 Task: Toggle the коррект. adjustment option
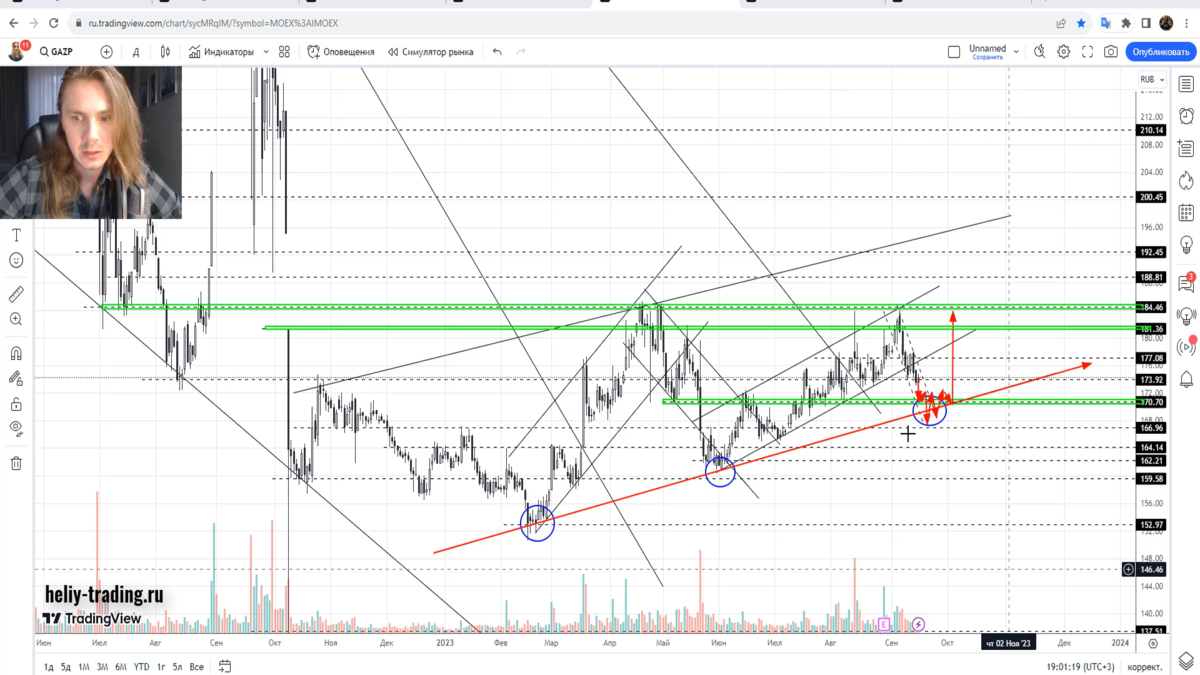click(1147, 667)
